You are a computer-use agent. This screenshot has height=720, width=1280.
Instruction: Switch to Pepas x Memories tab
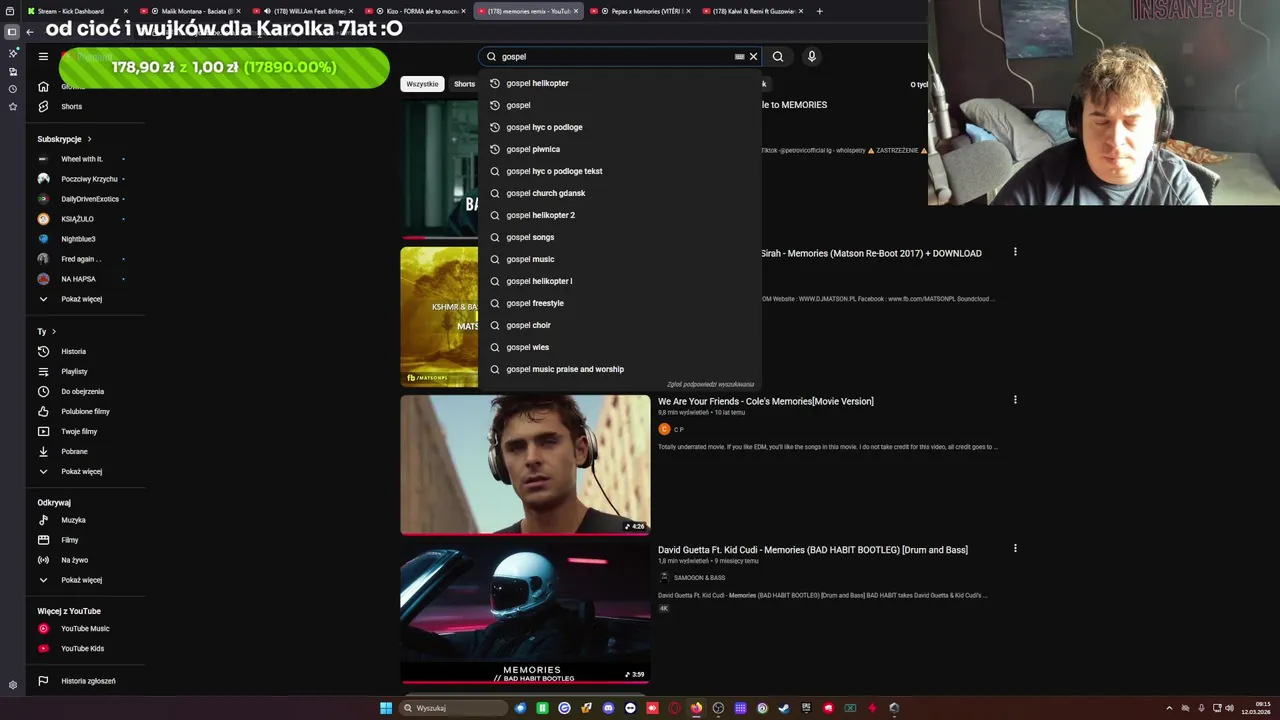640,11
